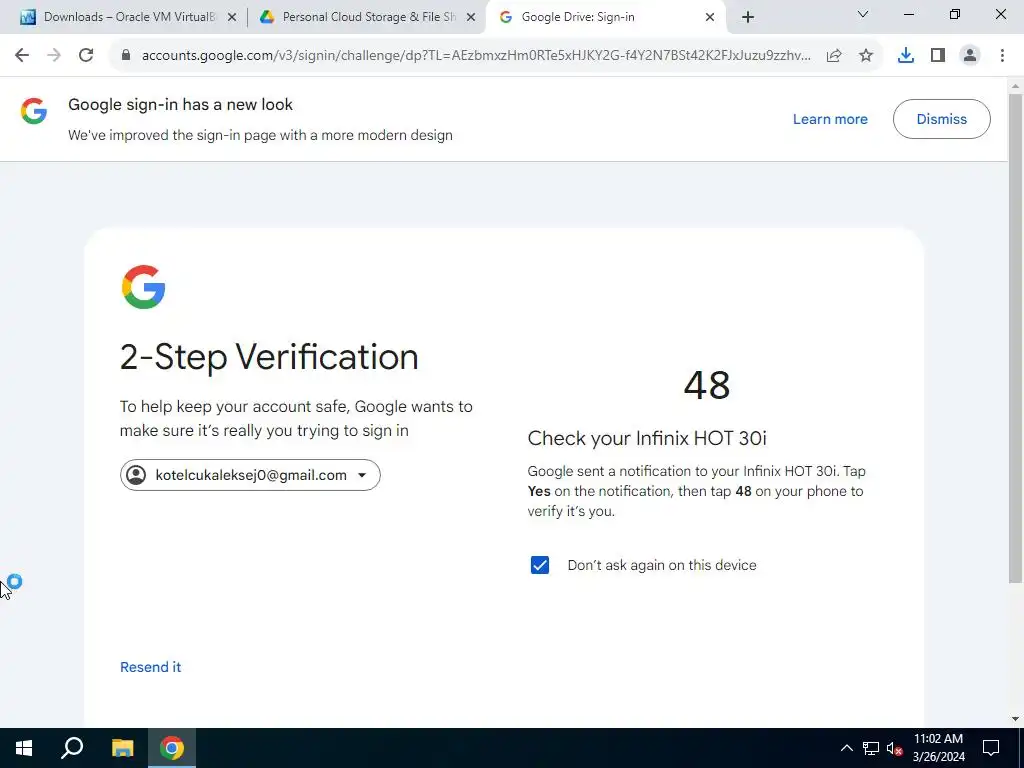
Task: Uncheck Don't ask again on this device
Action: pos(540,565)
